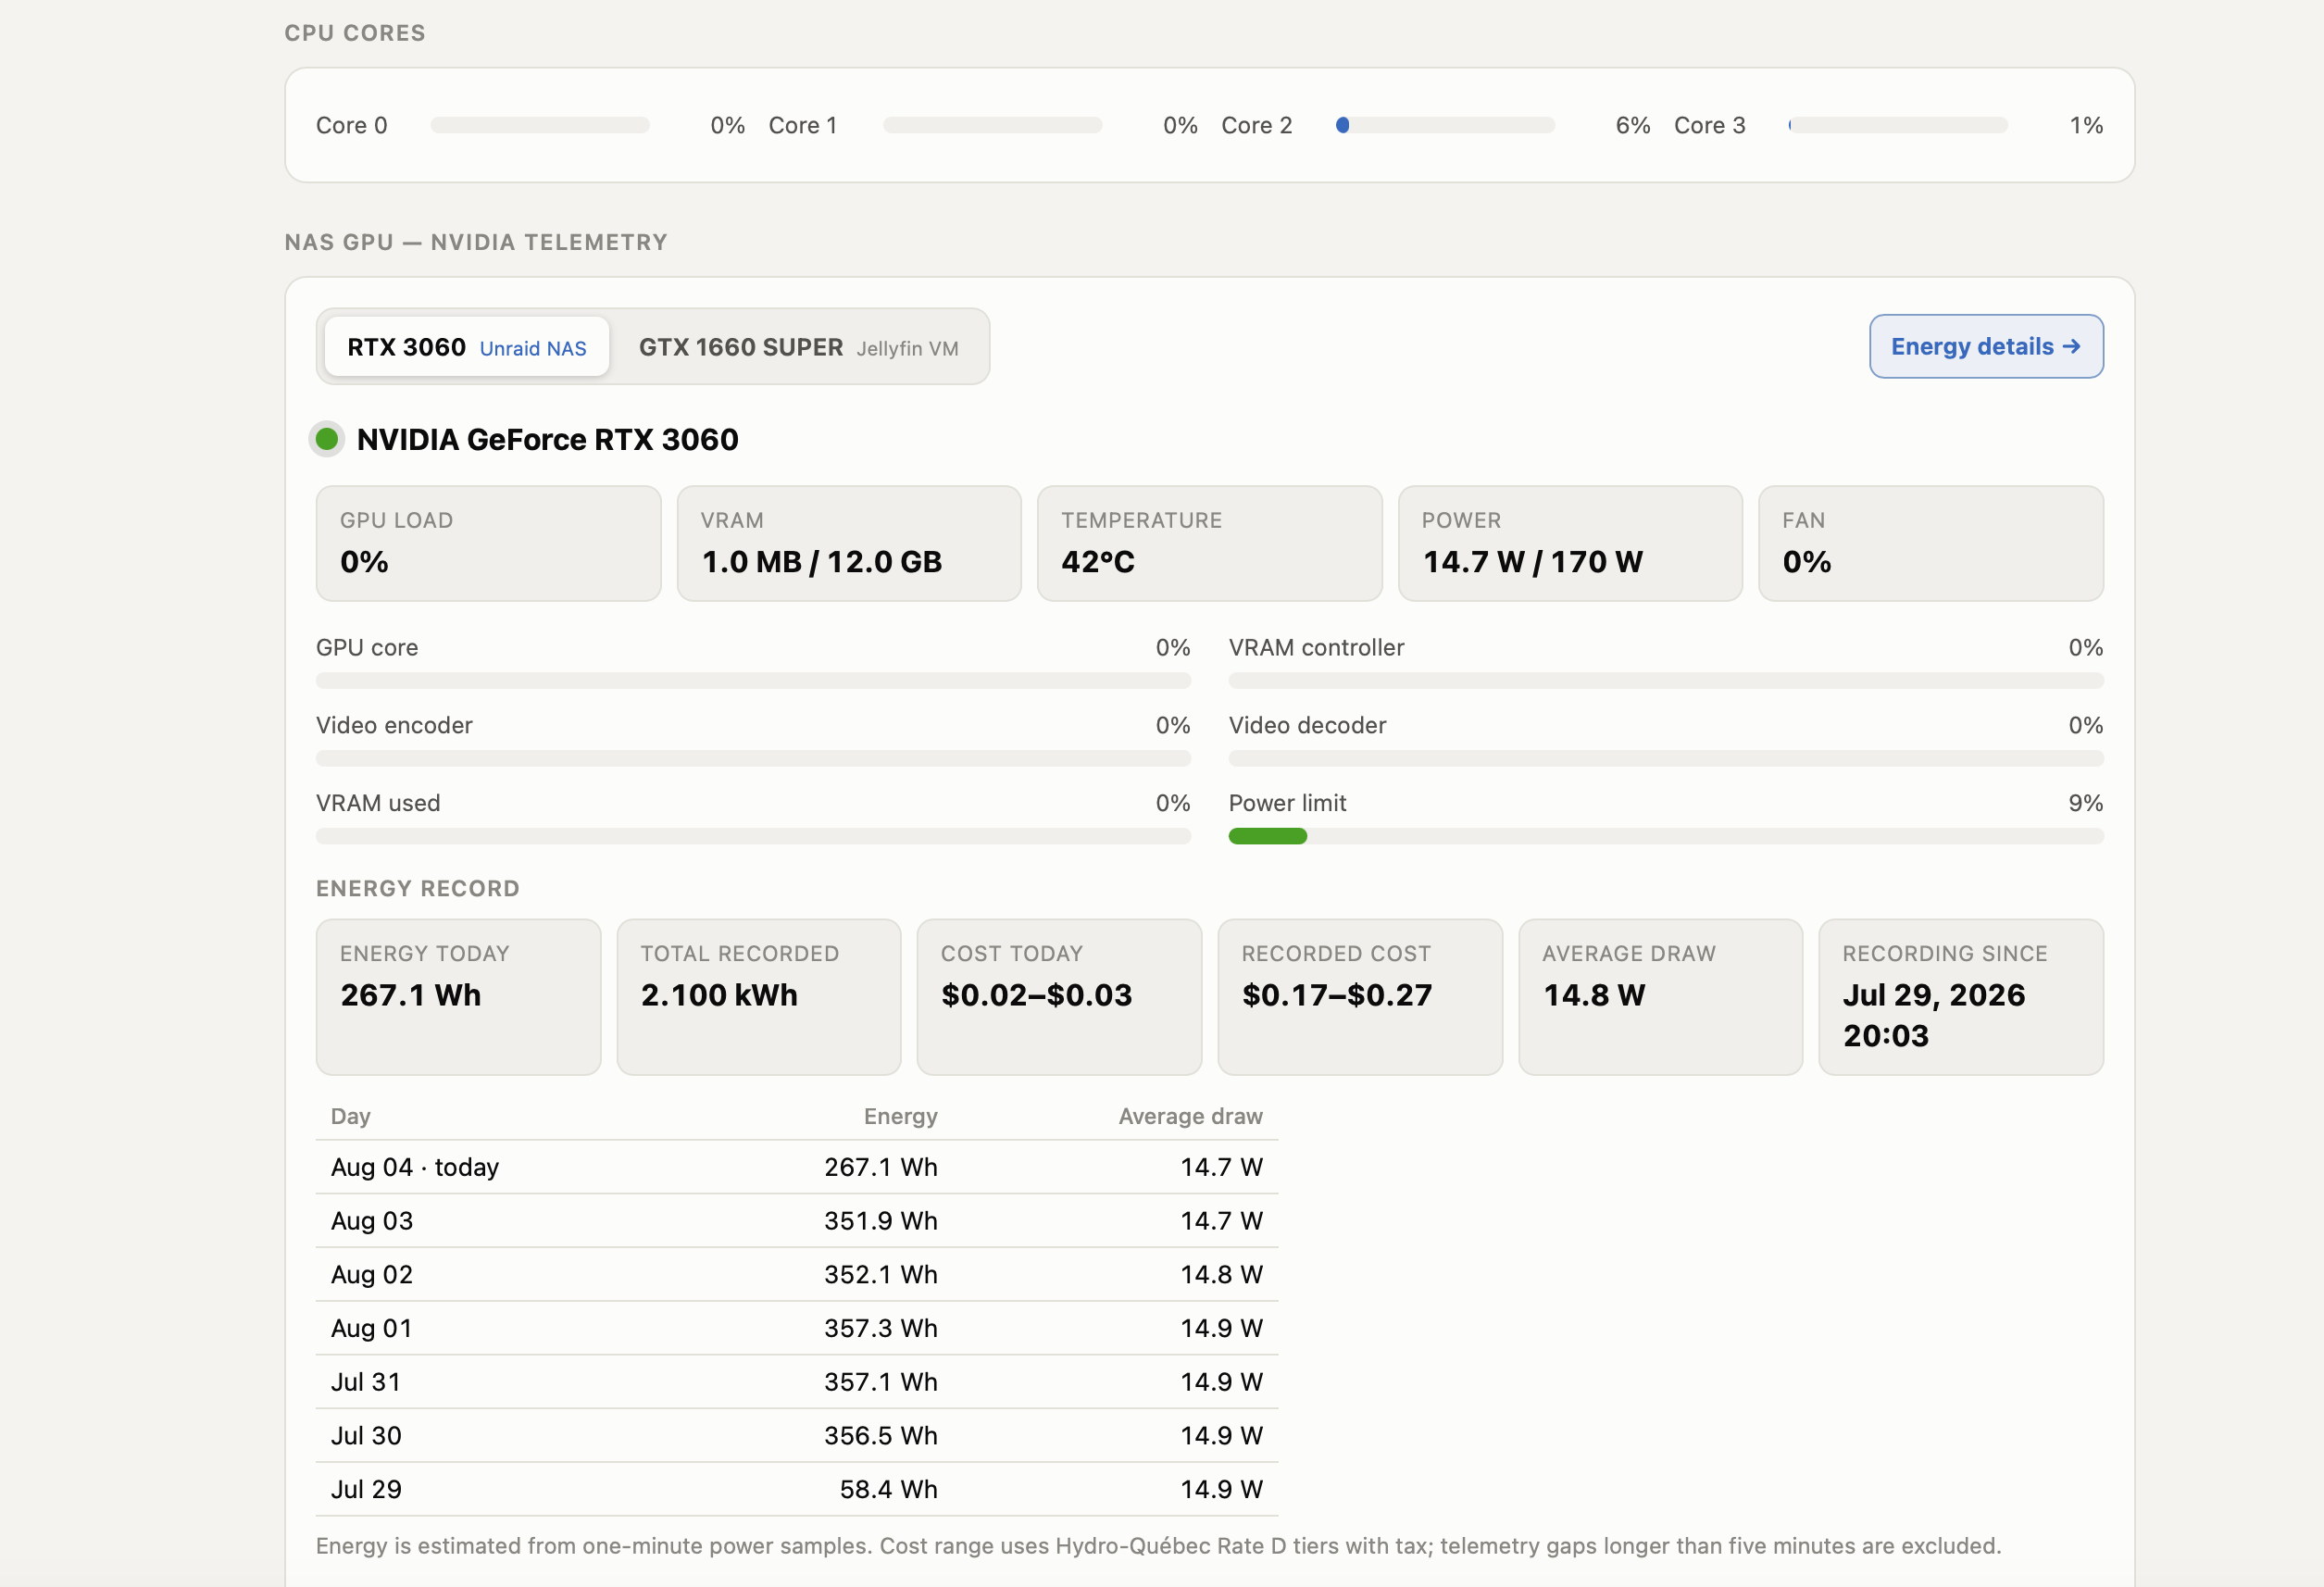Click the POWER 14.7 W card
This screenshot has height=1587, width=2324.
coord(1569,543)
